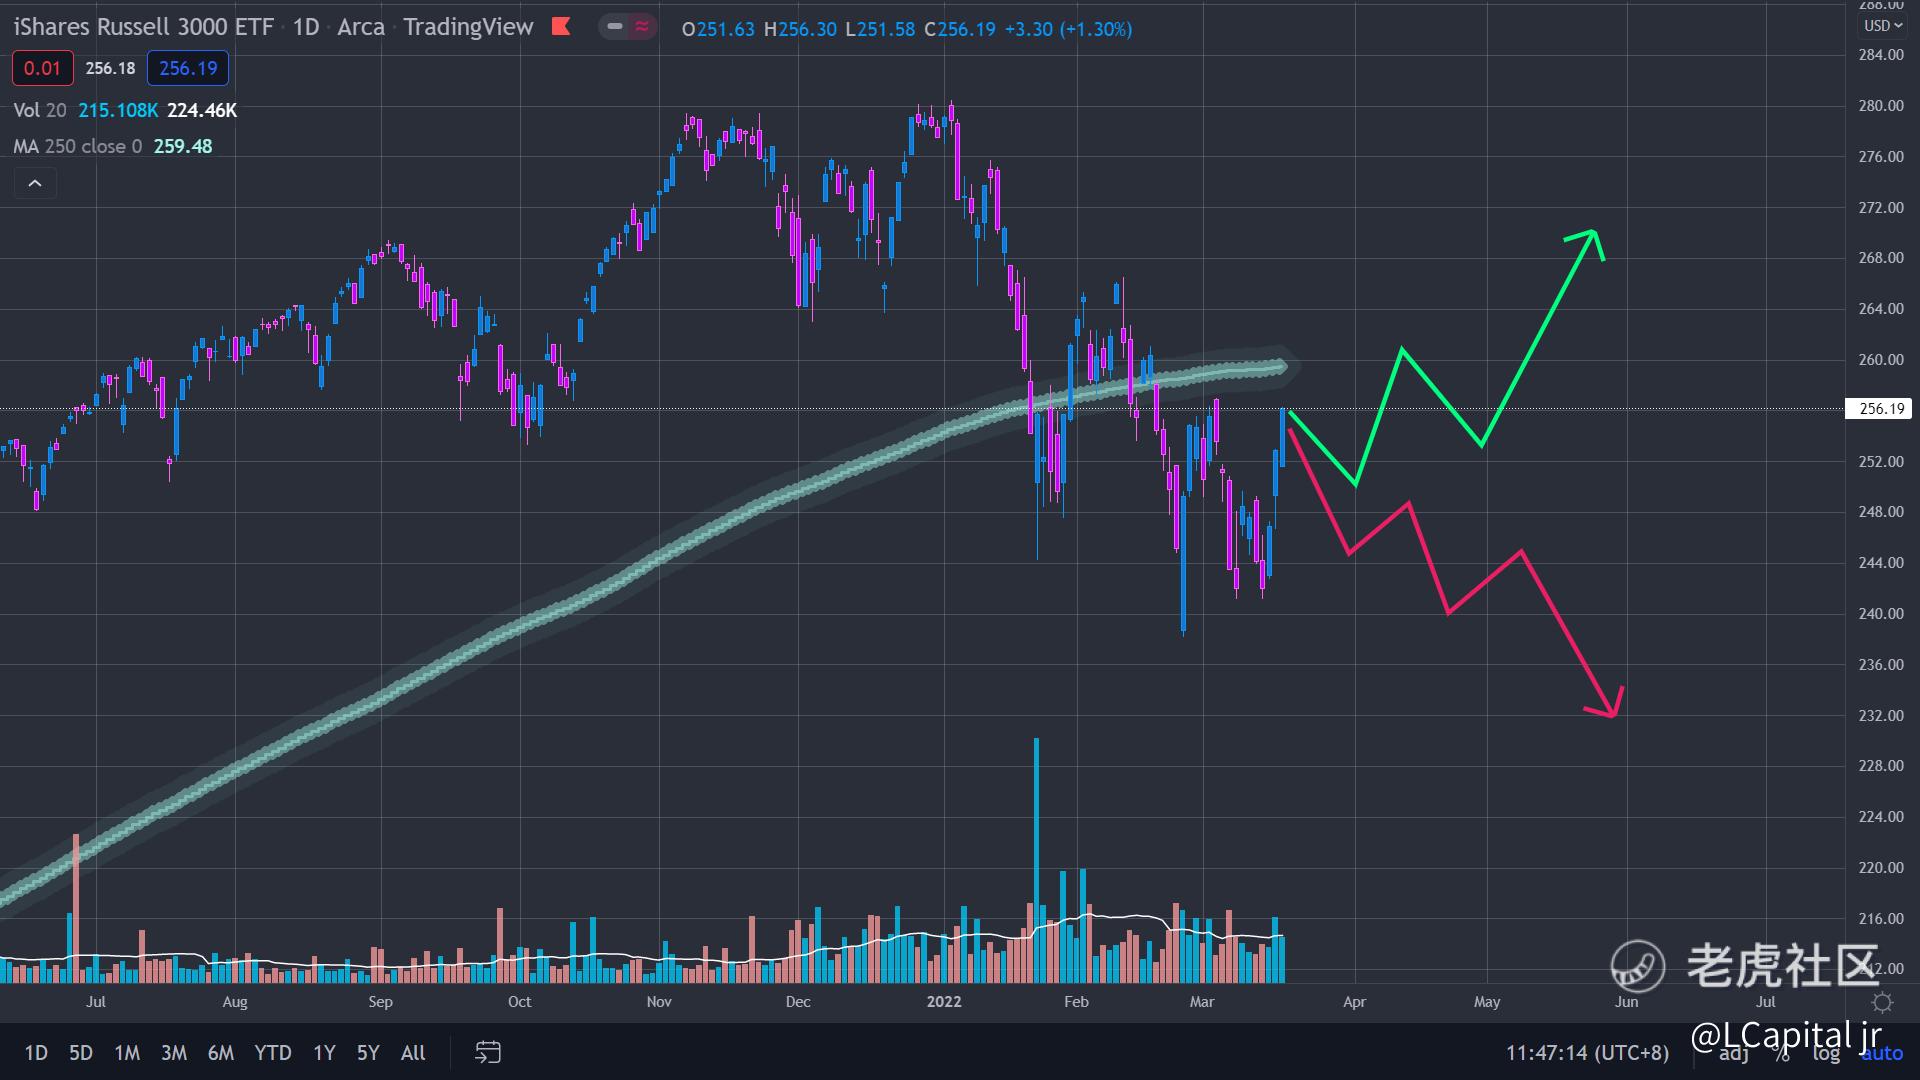Click the MA 250 close indicator label
1920x1080 pixels.
click(x=77, y=146)
